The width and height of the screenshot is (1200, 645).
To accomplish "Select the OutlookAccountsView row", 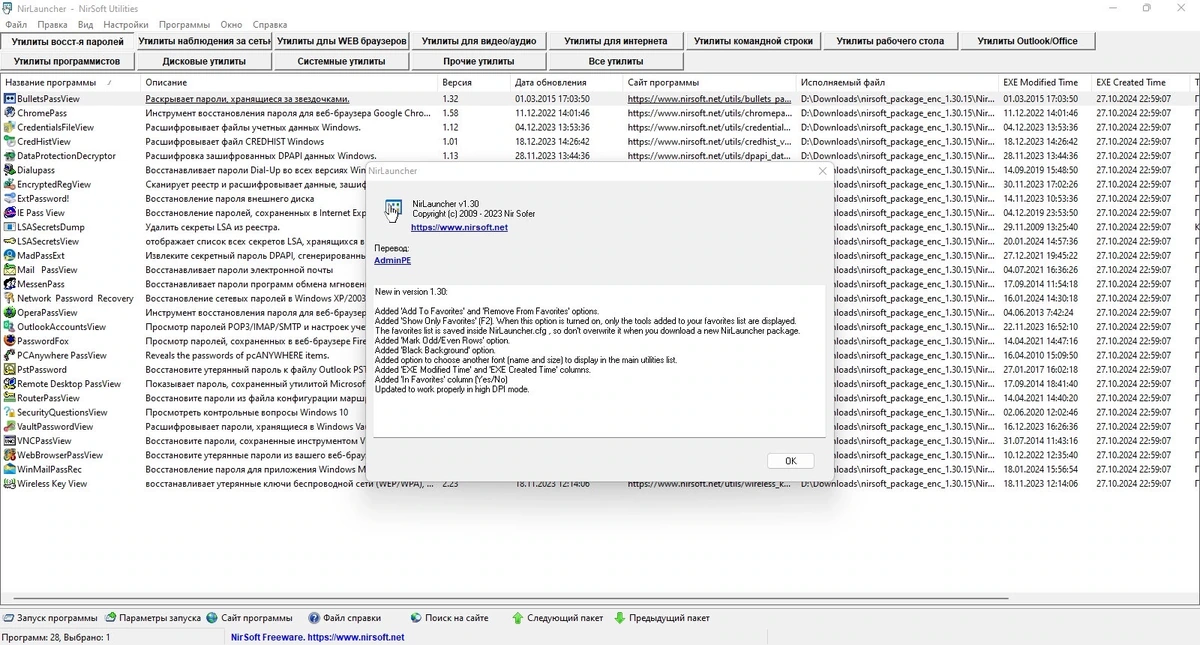I will [600, 327].
